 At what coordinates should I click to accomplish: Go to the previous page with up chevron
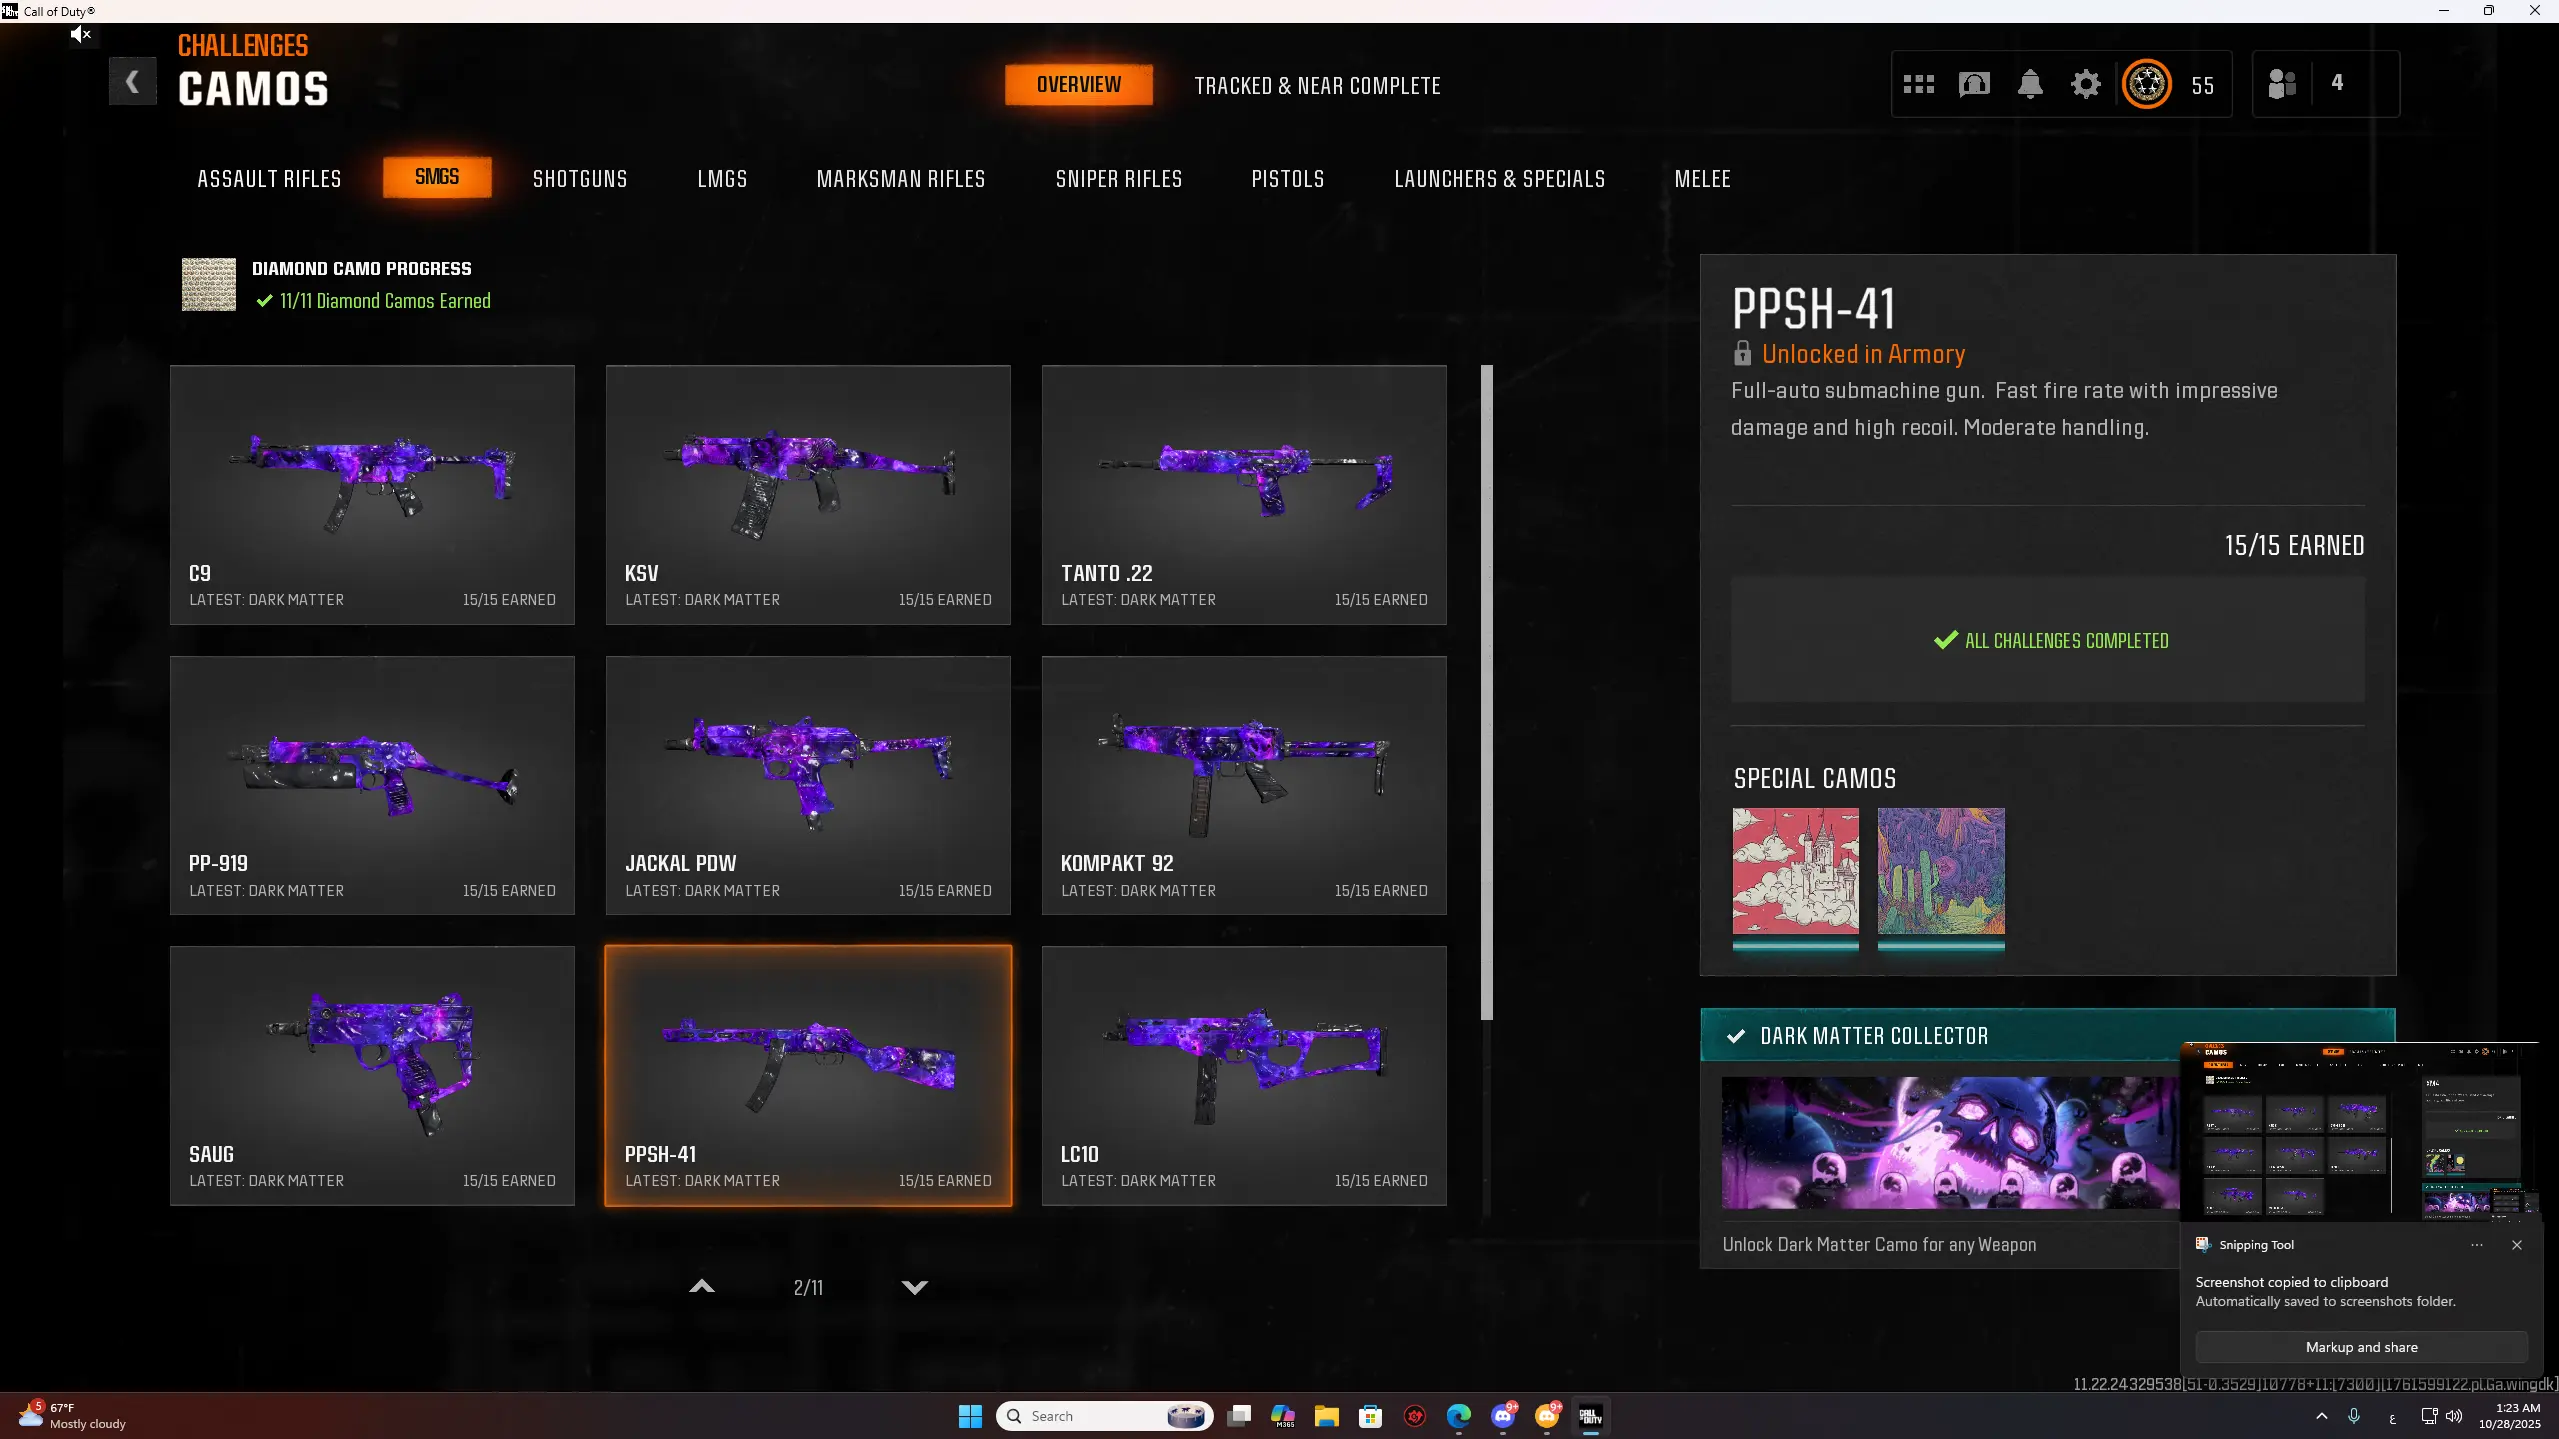click(702, 1287)
